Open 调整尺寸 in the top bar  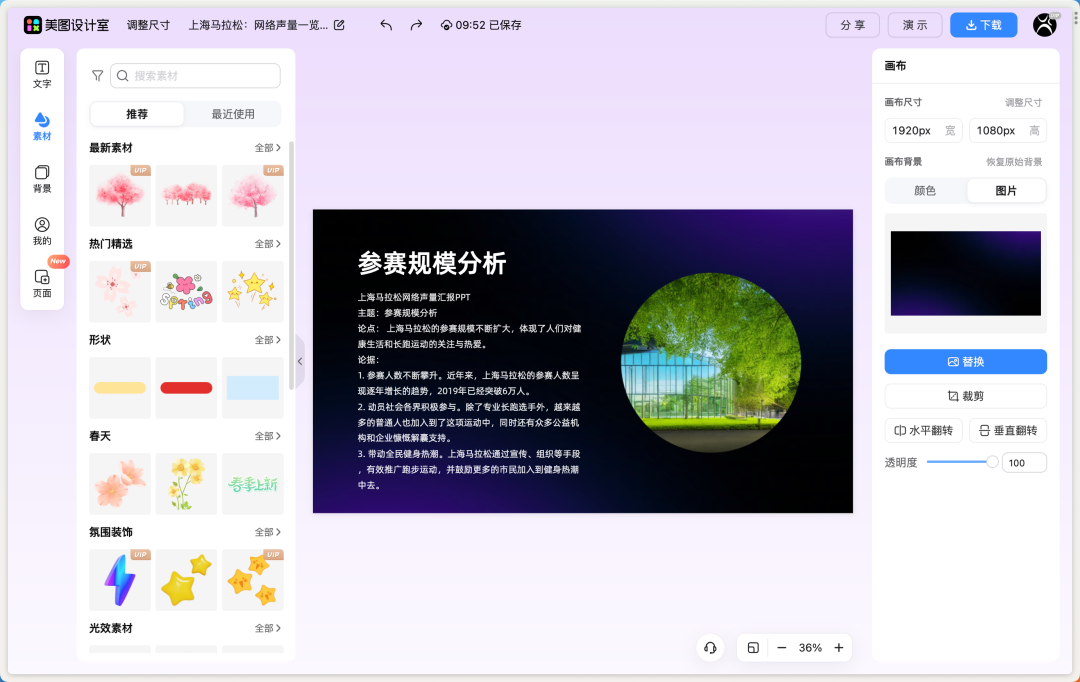148,25
